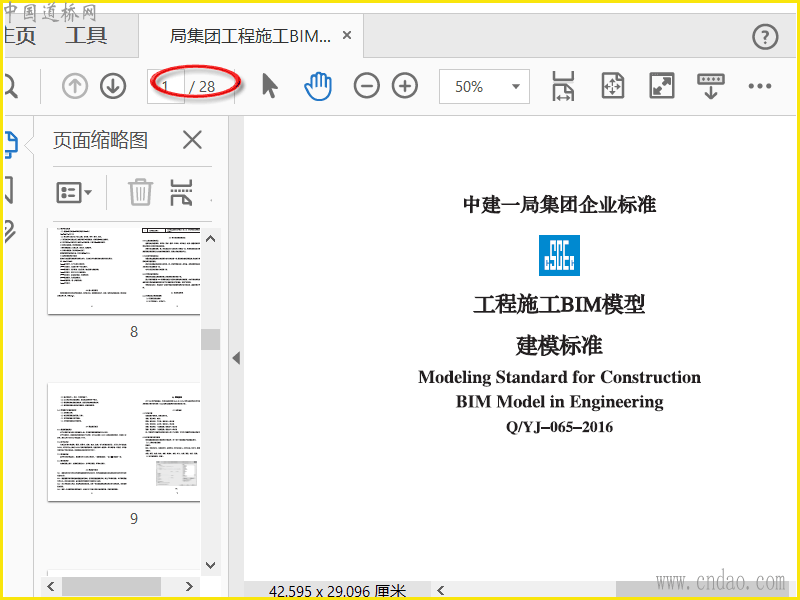
Task: Open the 50% zoom level dropdown
Action: pos(484,86)
